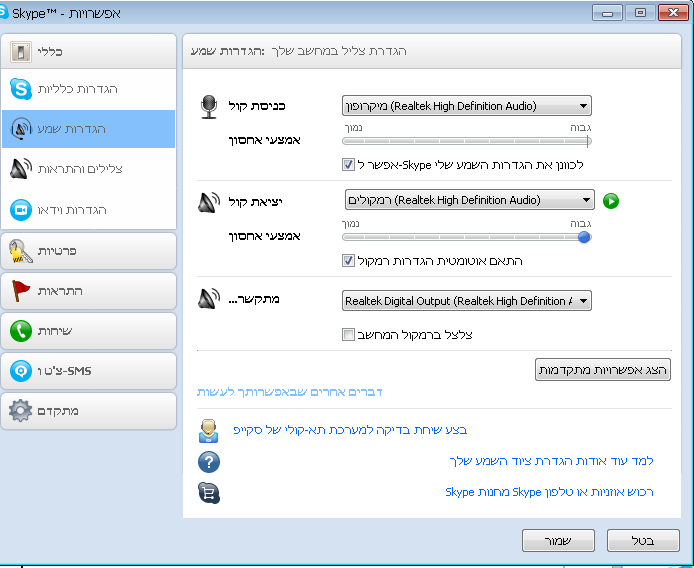The image size is (694, 568).
Task: Open the התראות section
Action: [89, 291]
